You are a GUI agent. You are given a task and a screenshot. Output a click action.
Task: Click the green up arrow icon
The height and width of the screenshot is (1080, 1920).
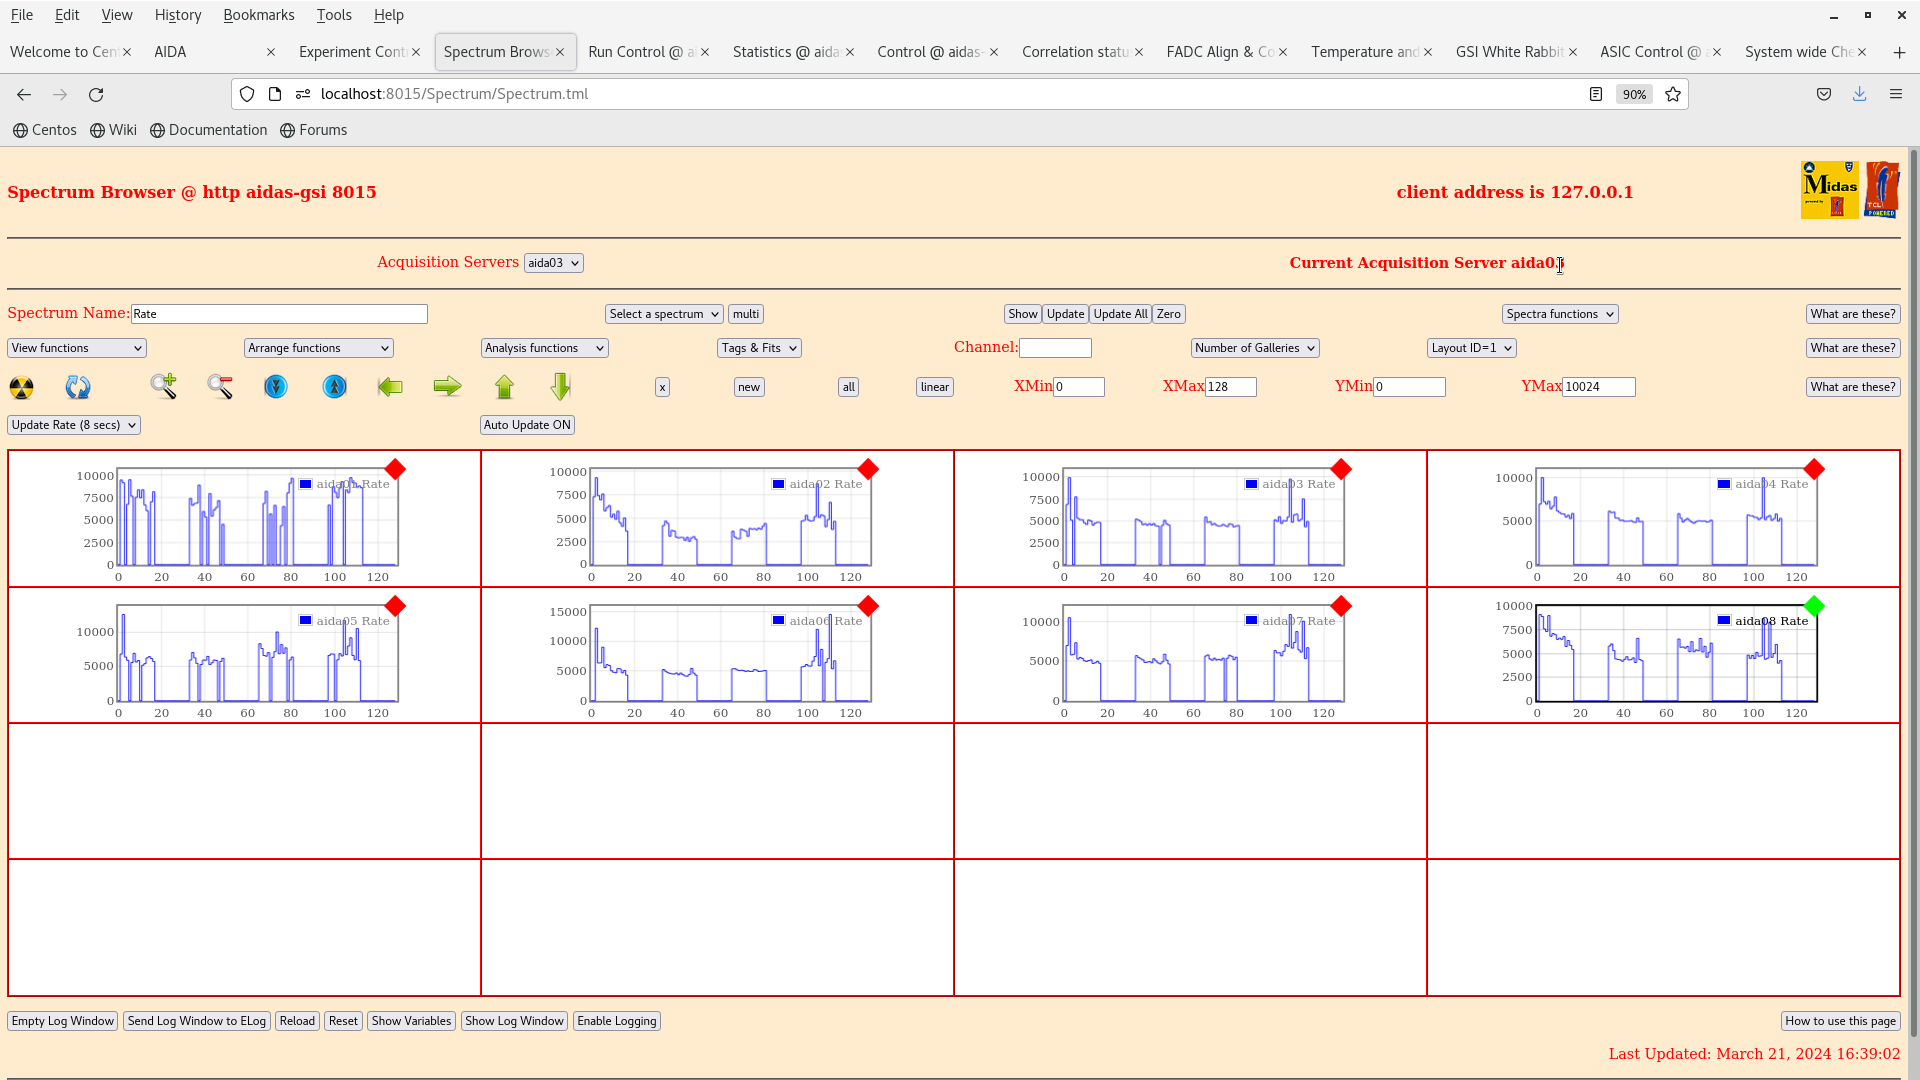pos(504,387)
